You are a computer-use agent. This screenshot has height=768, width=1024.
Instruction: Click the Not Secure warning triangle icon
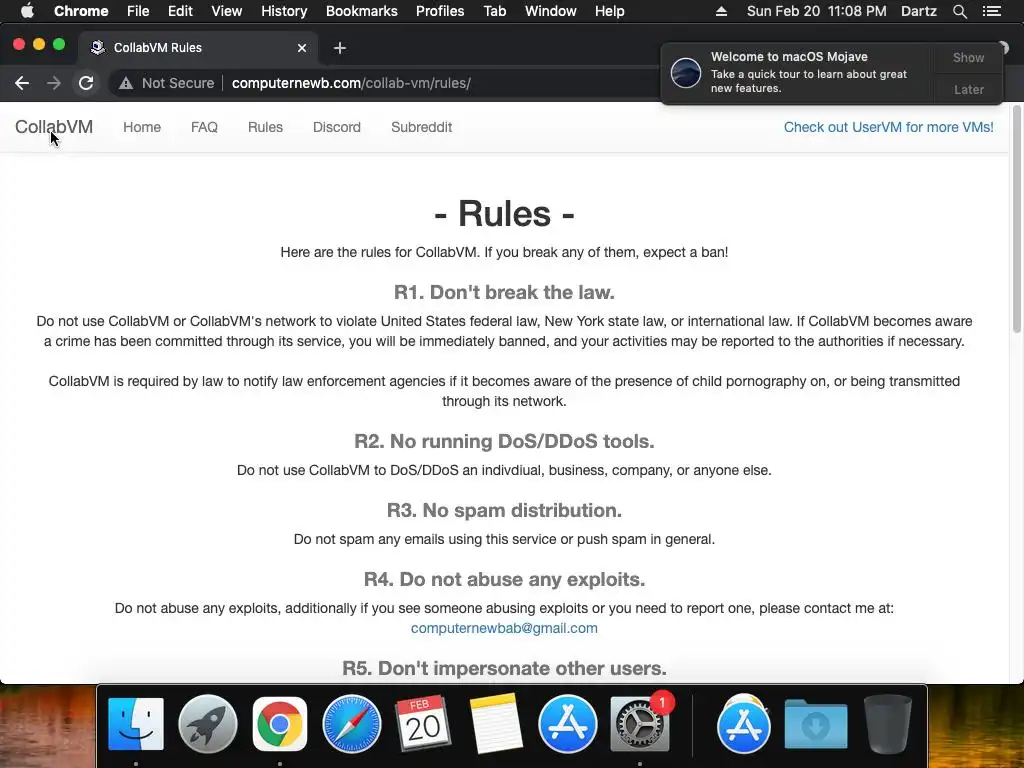[126, 83]
